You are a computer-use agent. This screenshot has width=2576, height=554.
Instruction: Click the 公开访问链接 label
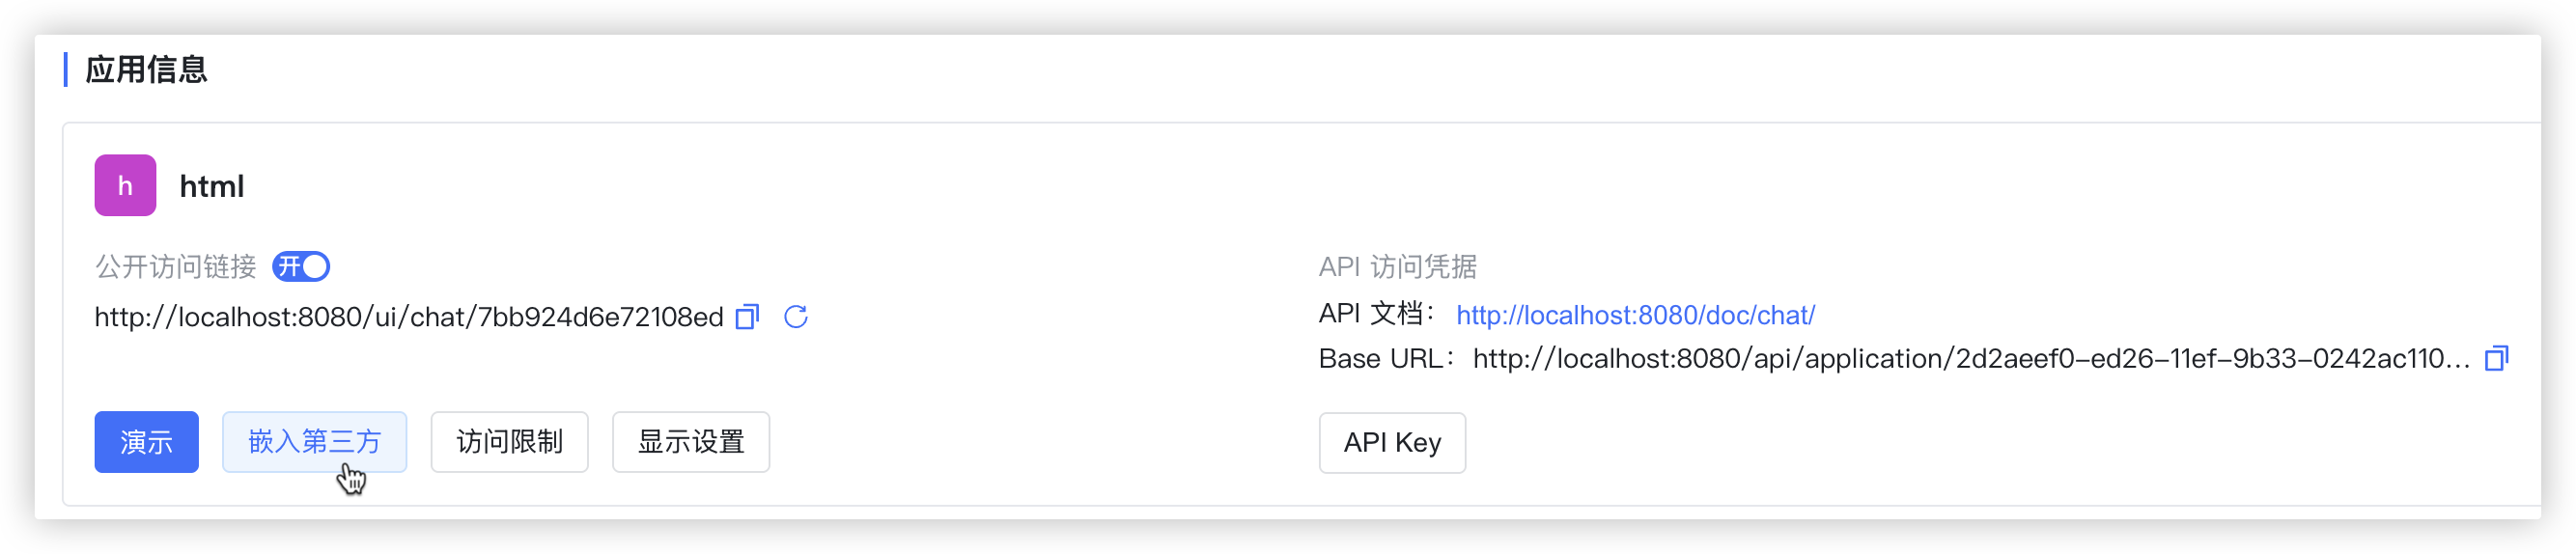click(x=176, y=266)
